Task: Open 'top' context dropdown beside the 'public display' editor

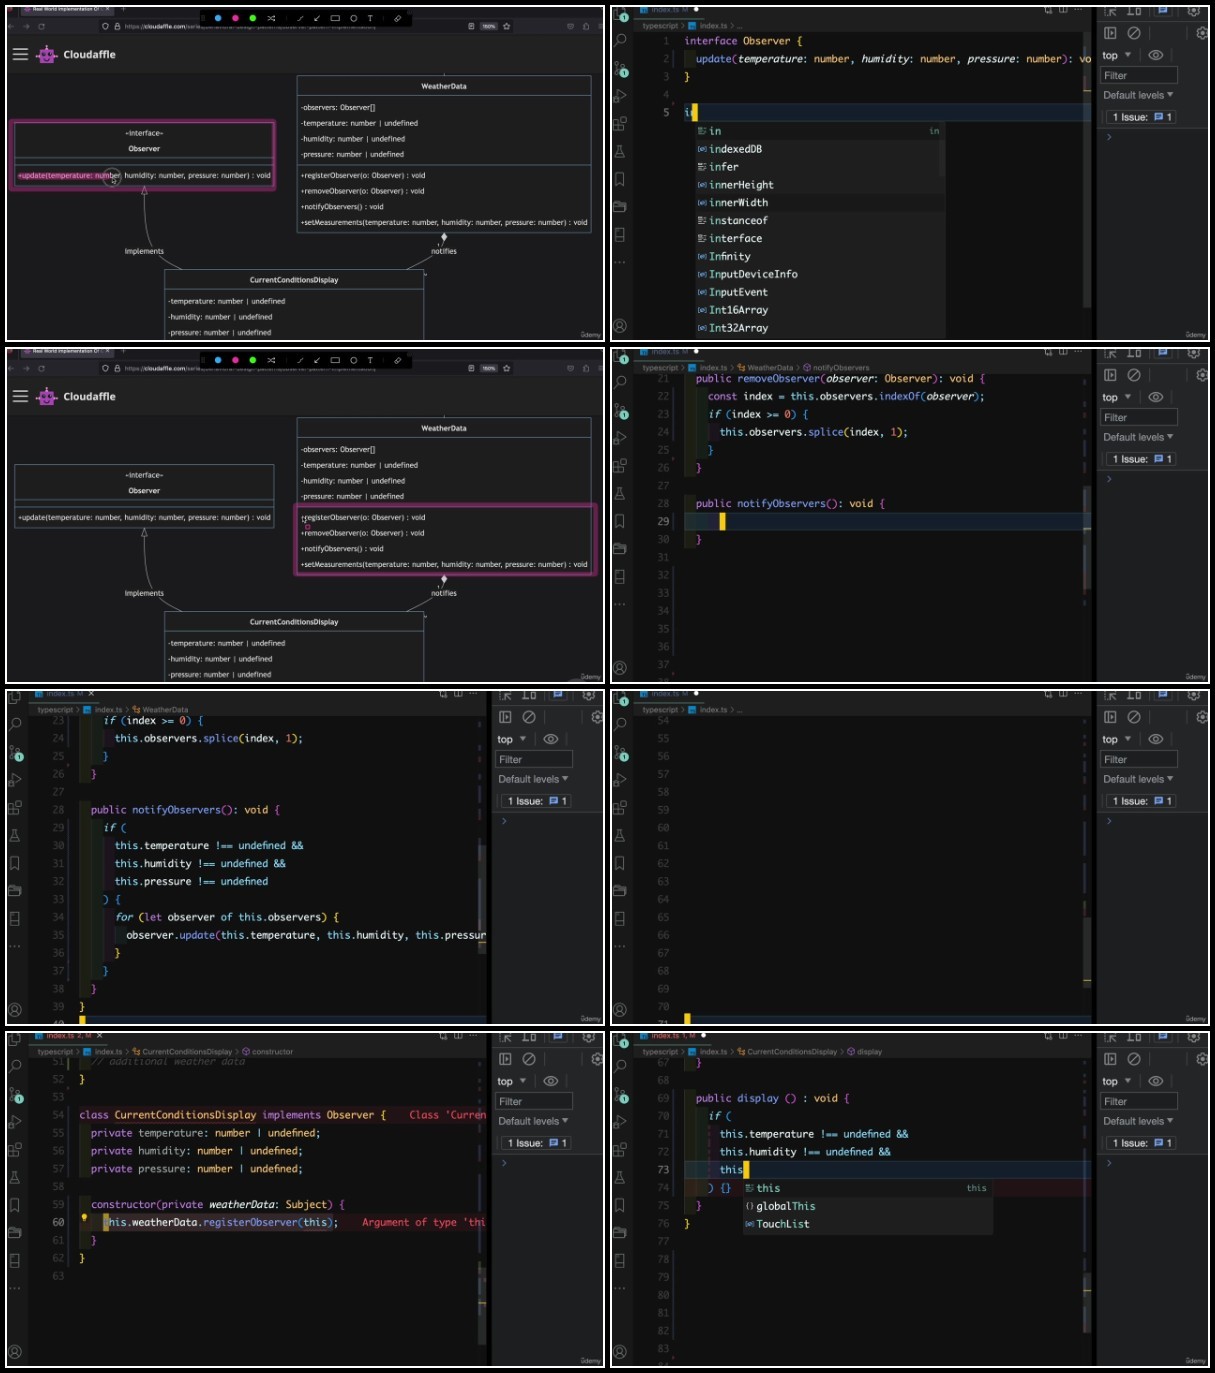Action: (1117, 1081)
